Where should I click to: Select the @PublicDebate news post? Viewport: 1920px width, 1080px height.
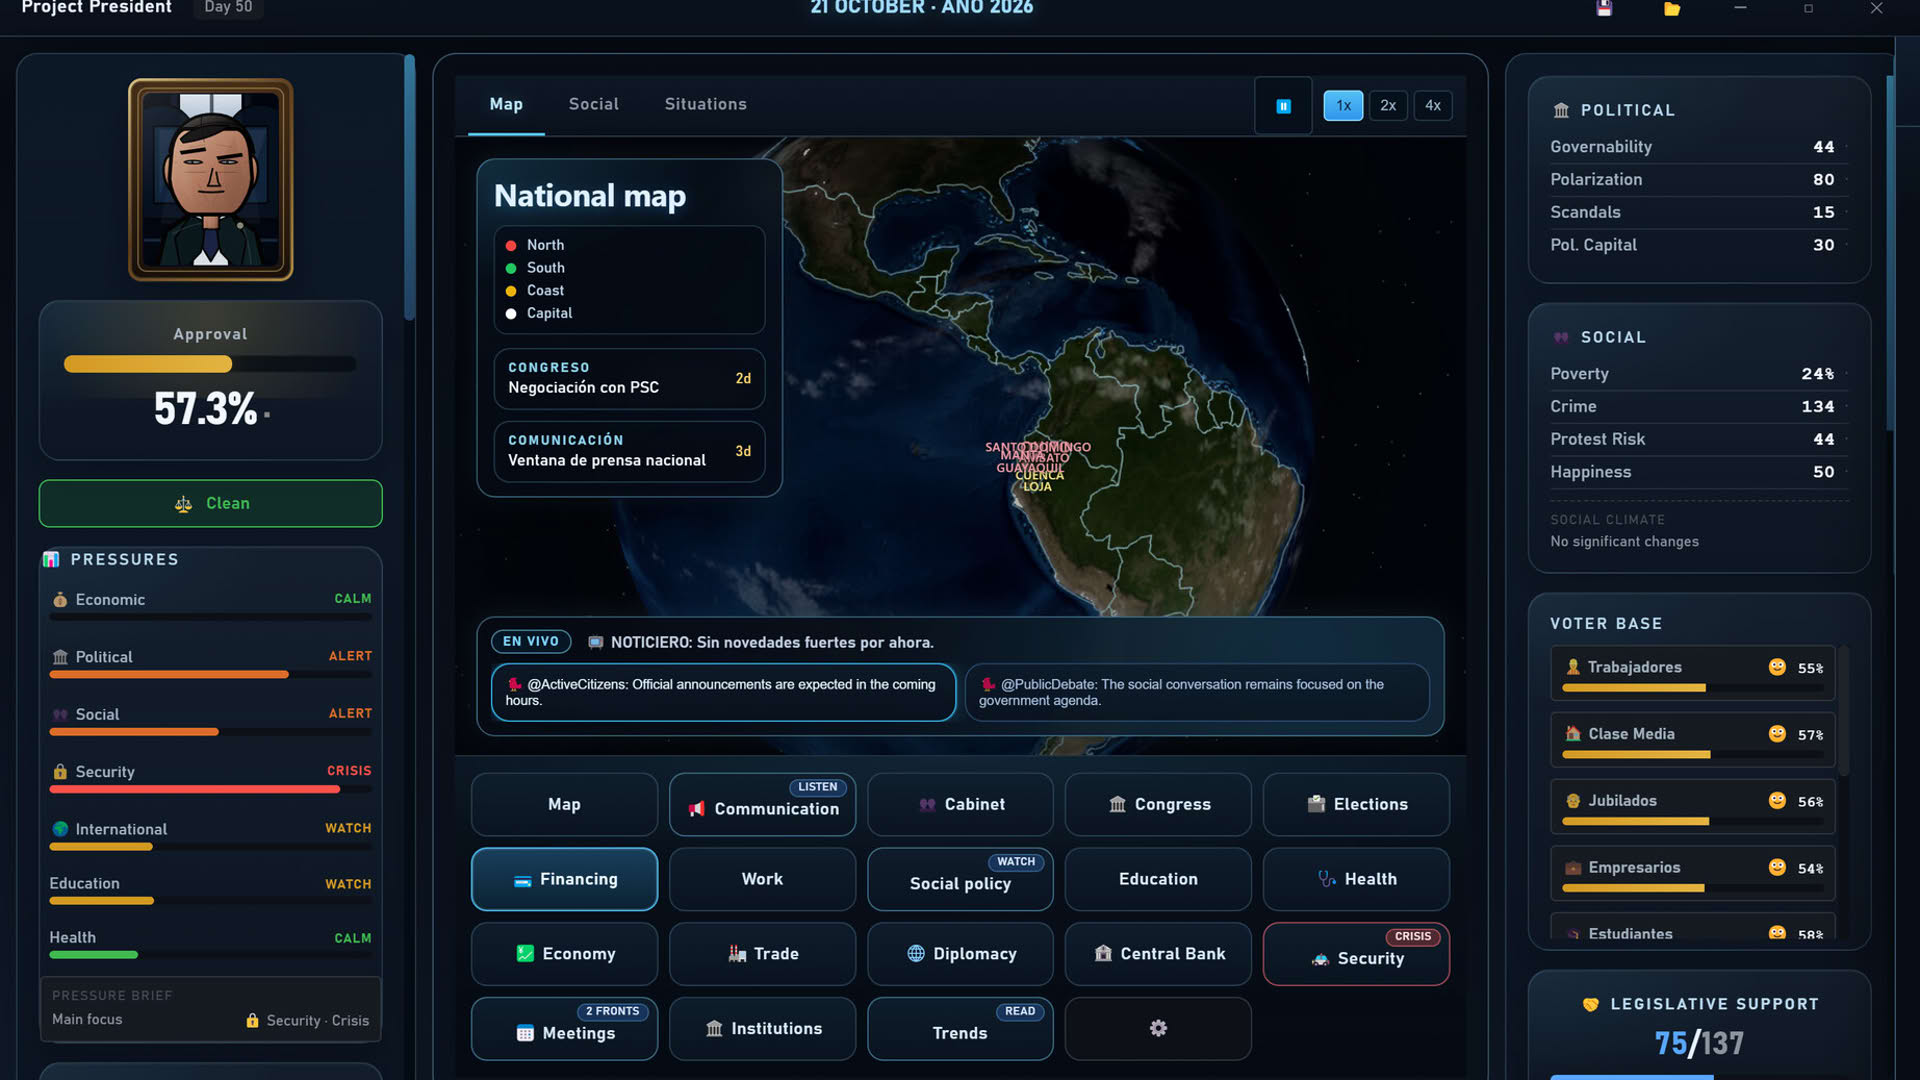click(x=1197, y=692)
